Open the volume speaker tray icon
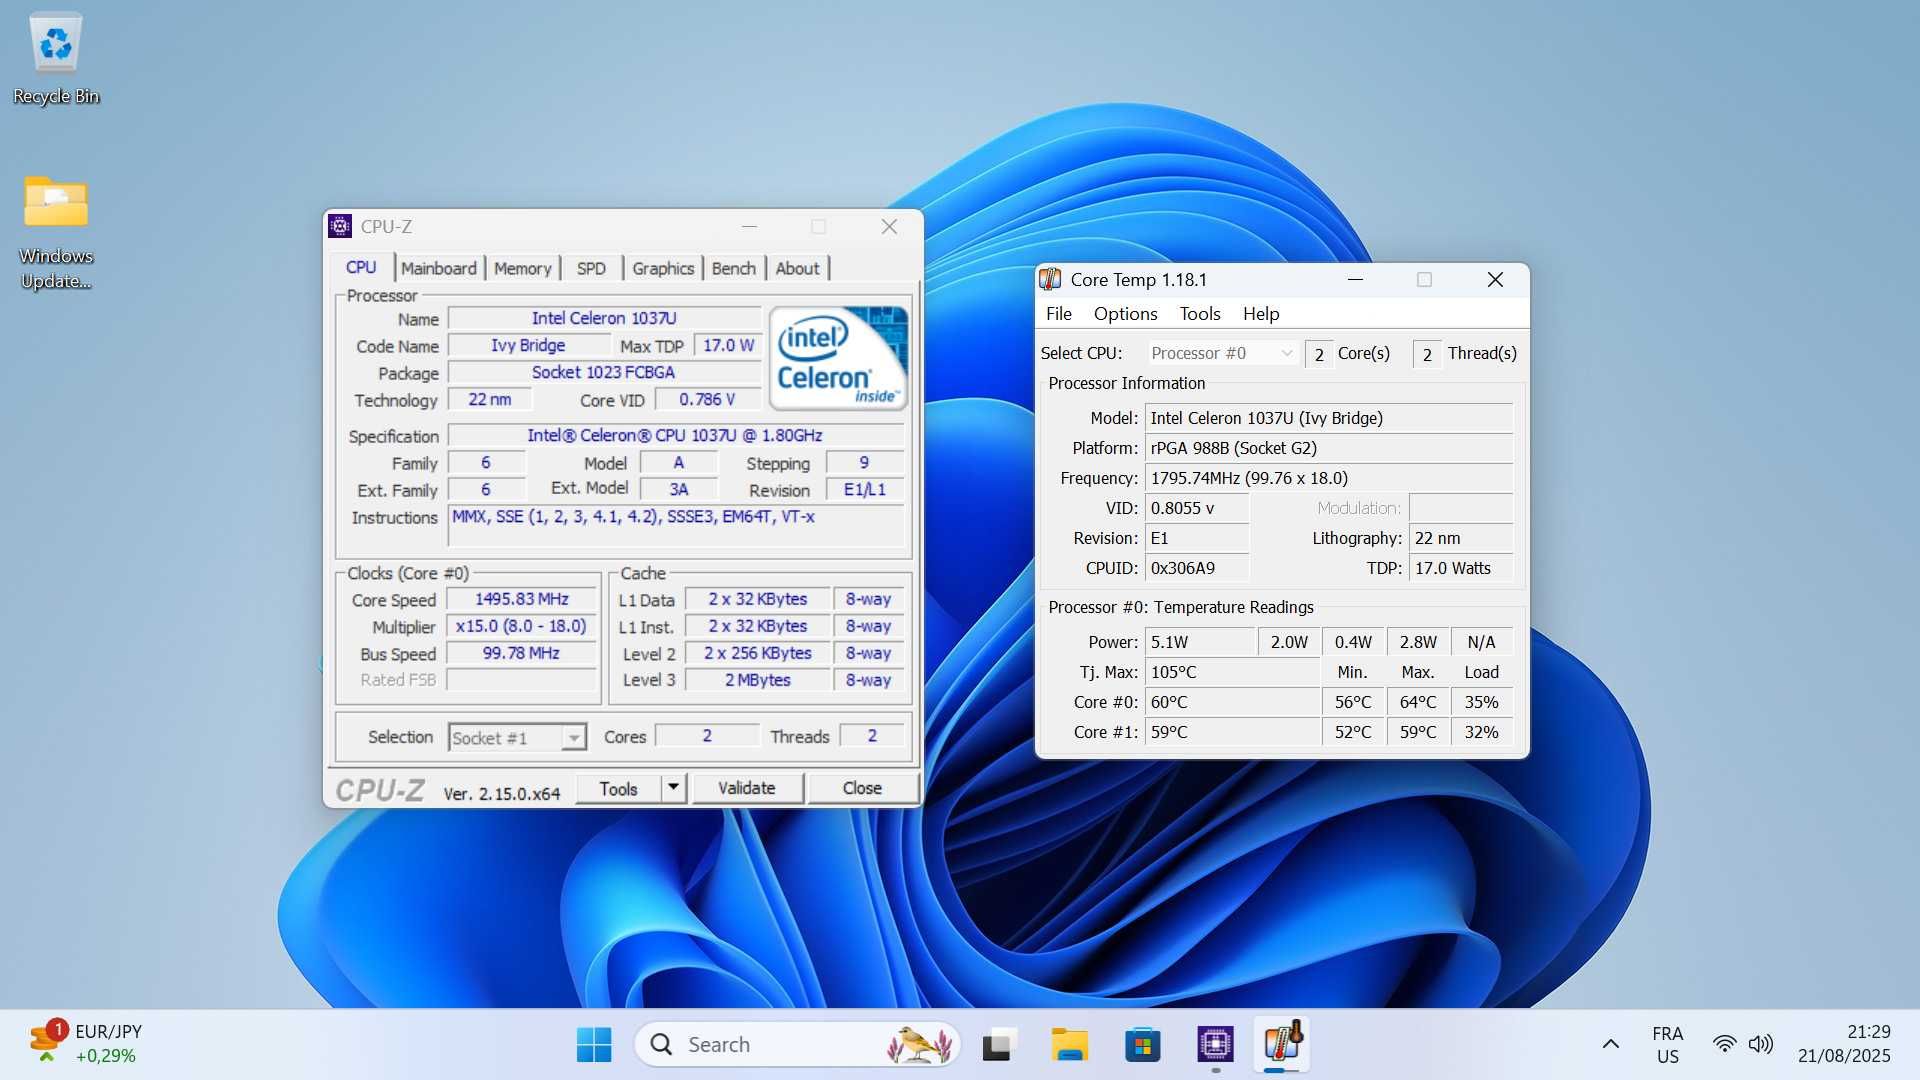 [x=1760, y=1045]
